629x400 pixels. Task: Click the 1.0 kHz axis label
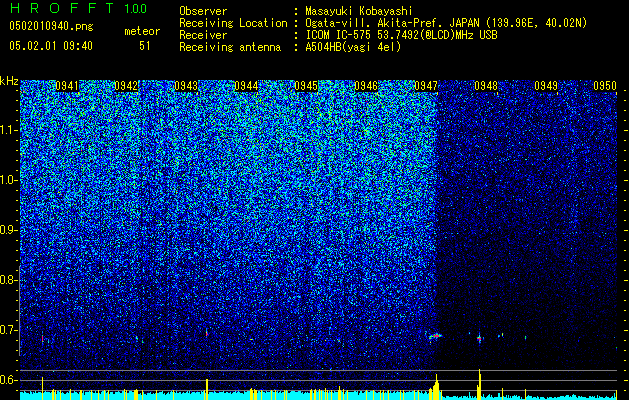point(8,180)
